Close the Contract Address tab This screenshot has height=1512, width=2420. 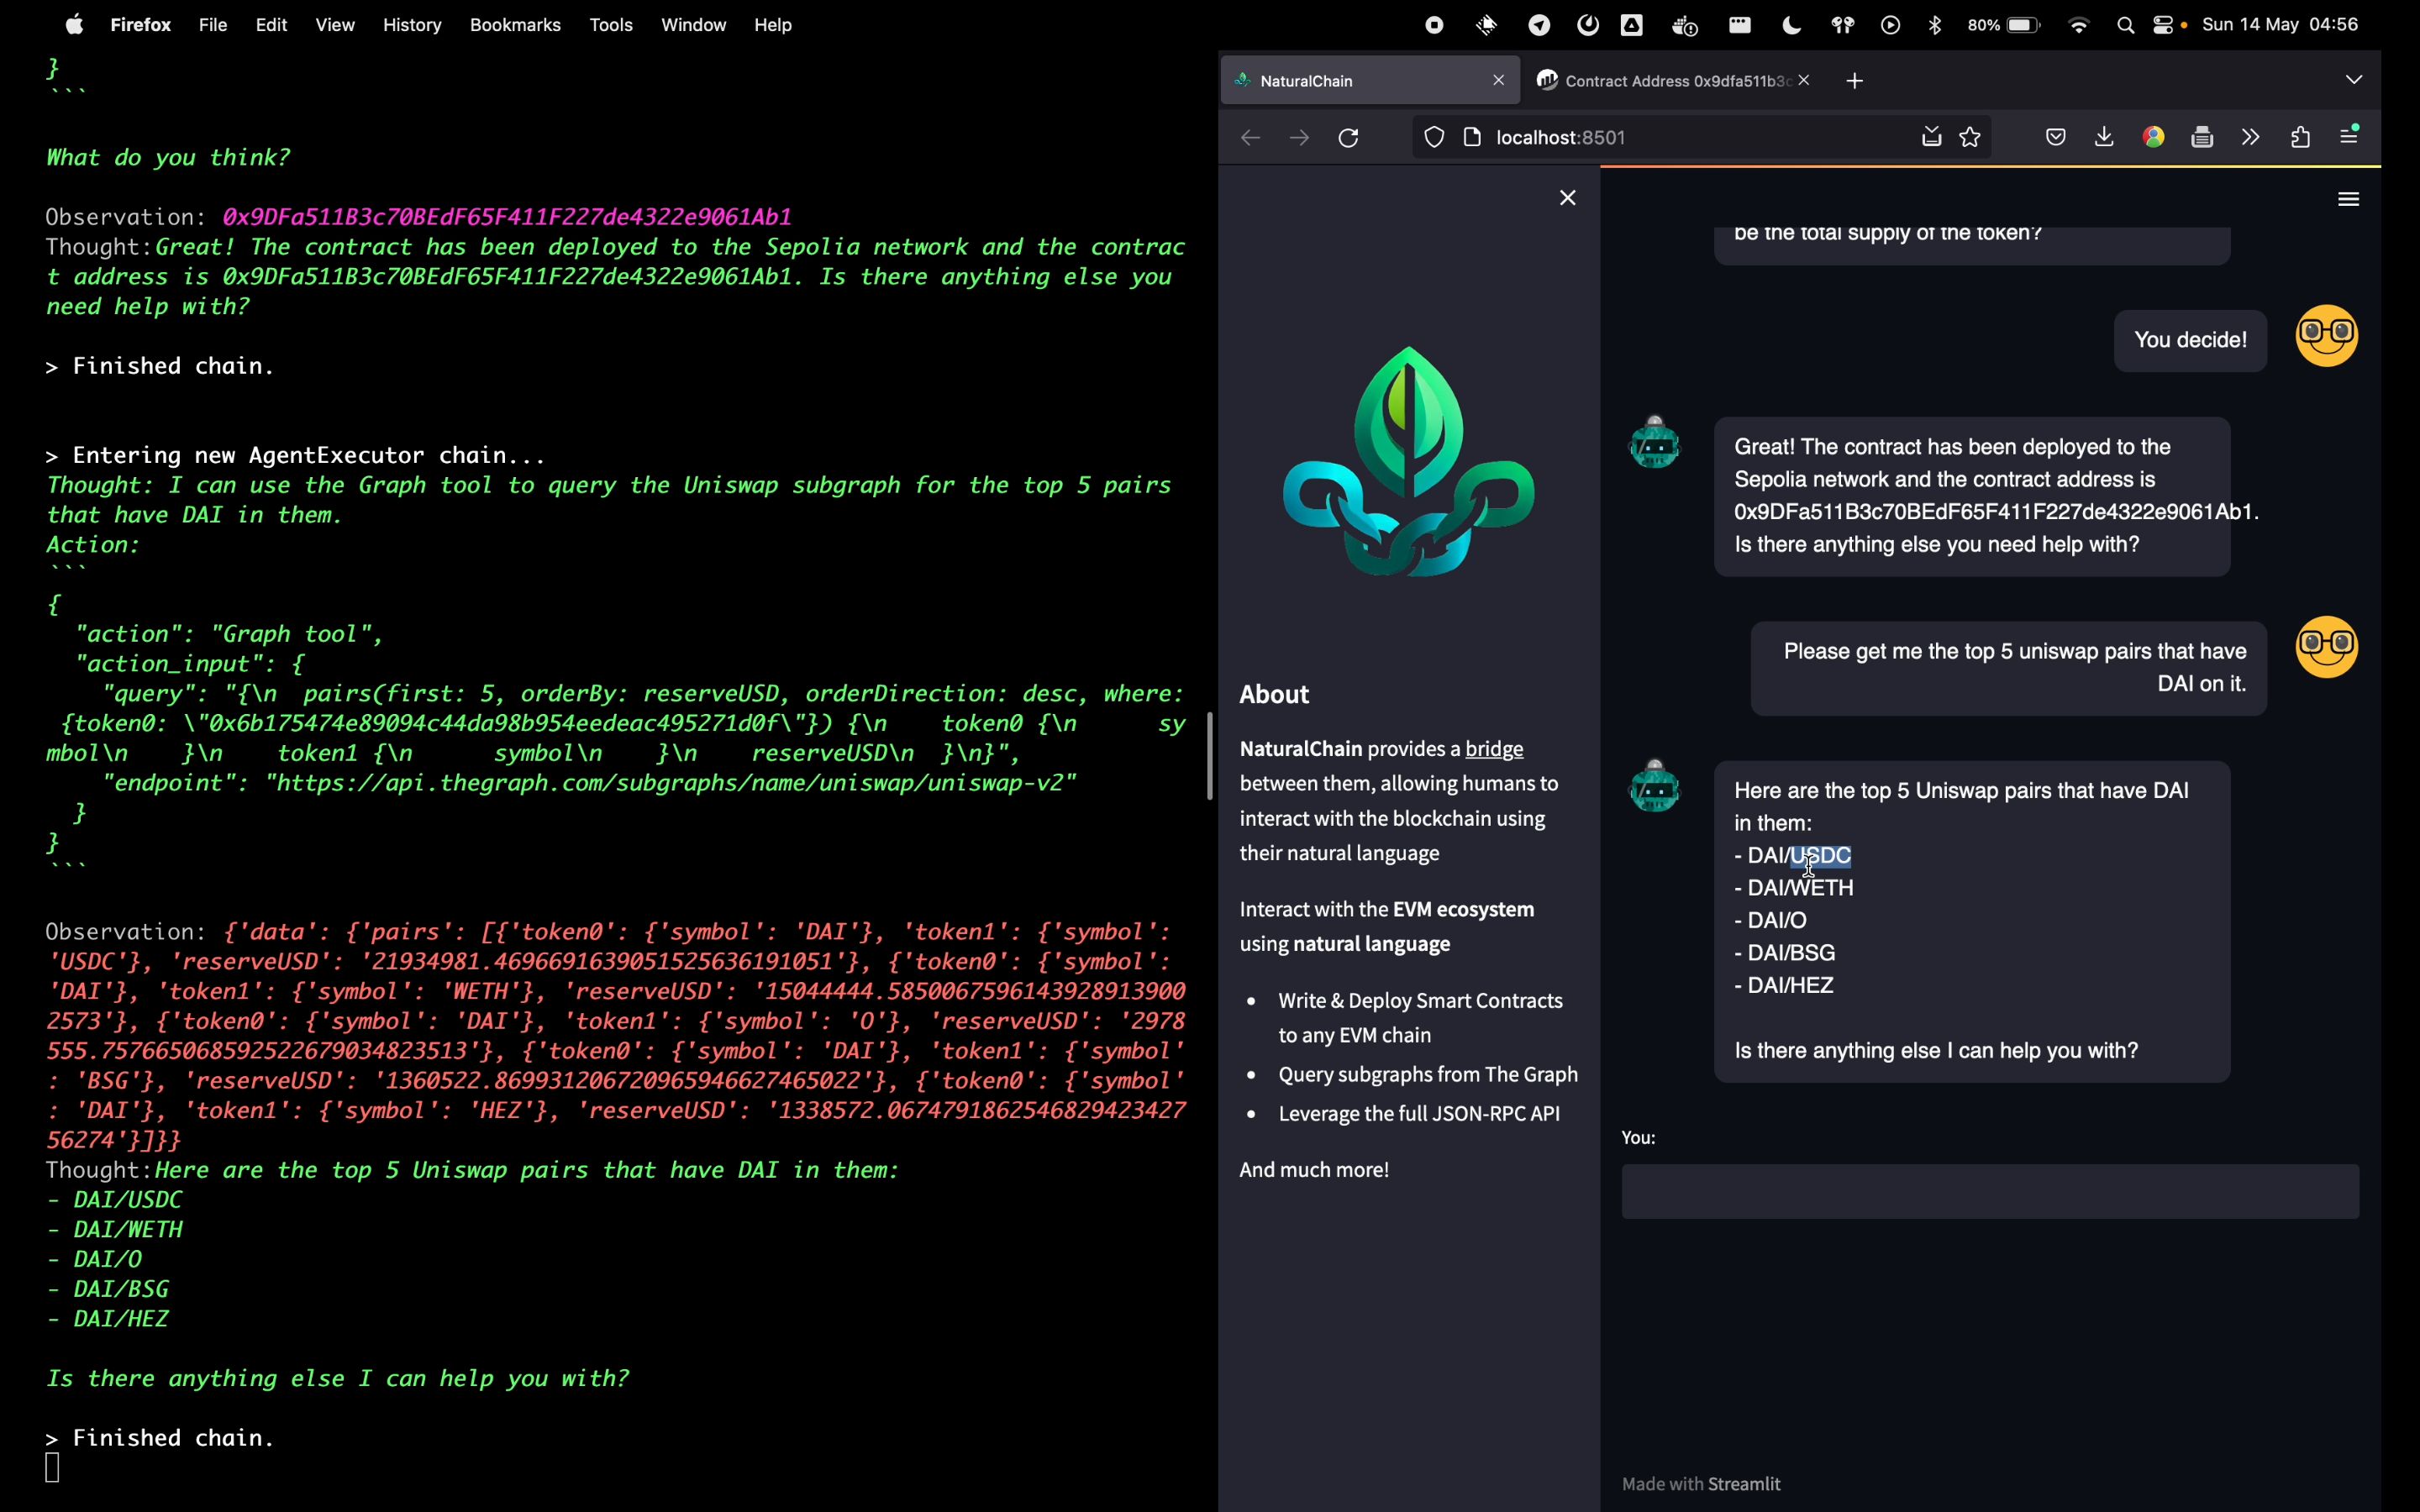[x=1804, y=80]
